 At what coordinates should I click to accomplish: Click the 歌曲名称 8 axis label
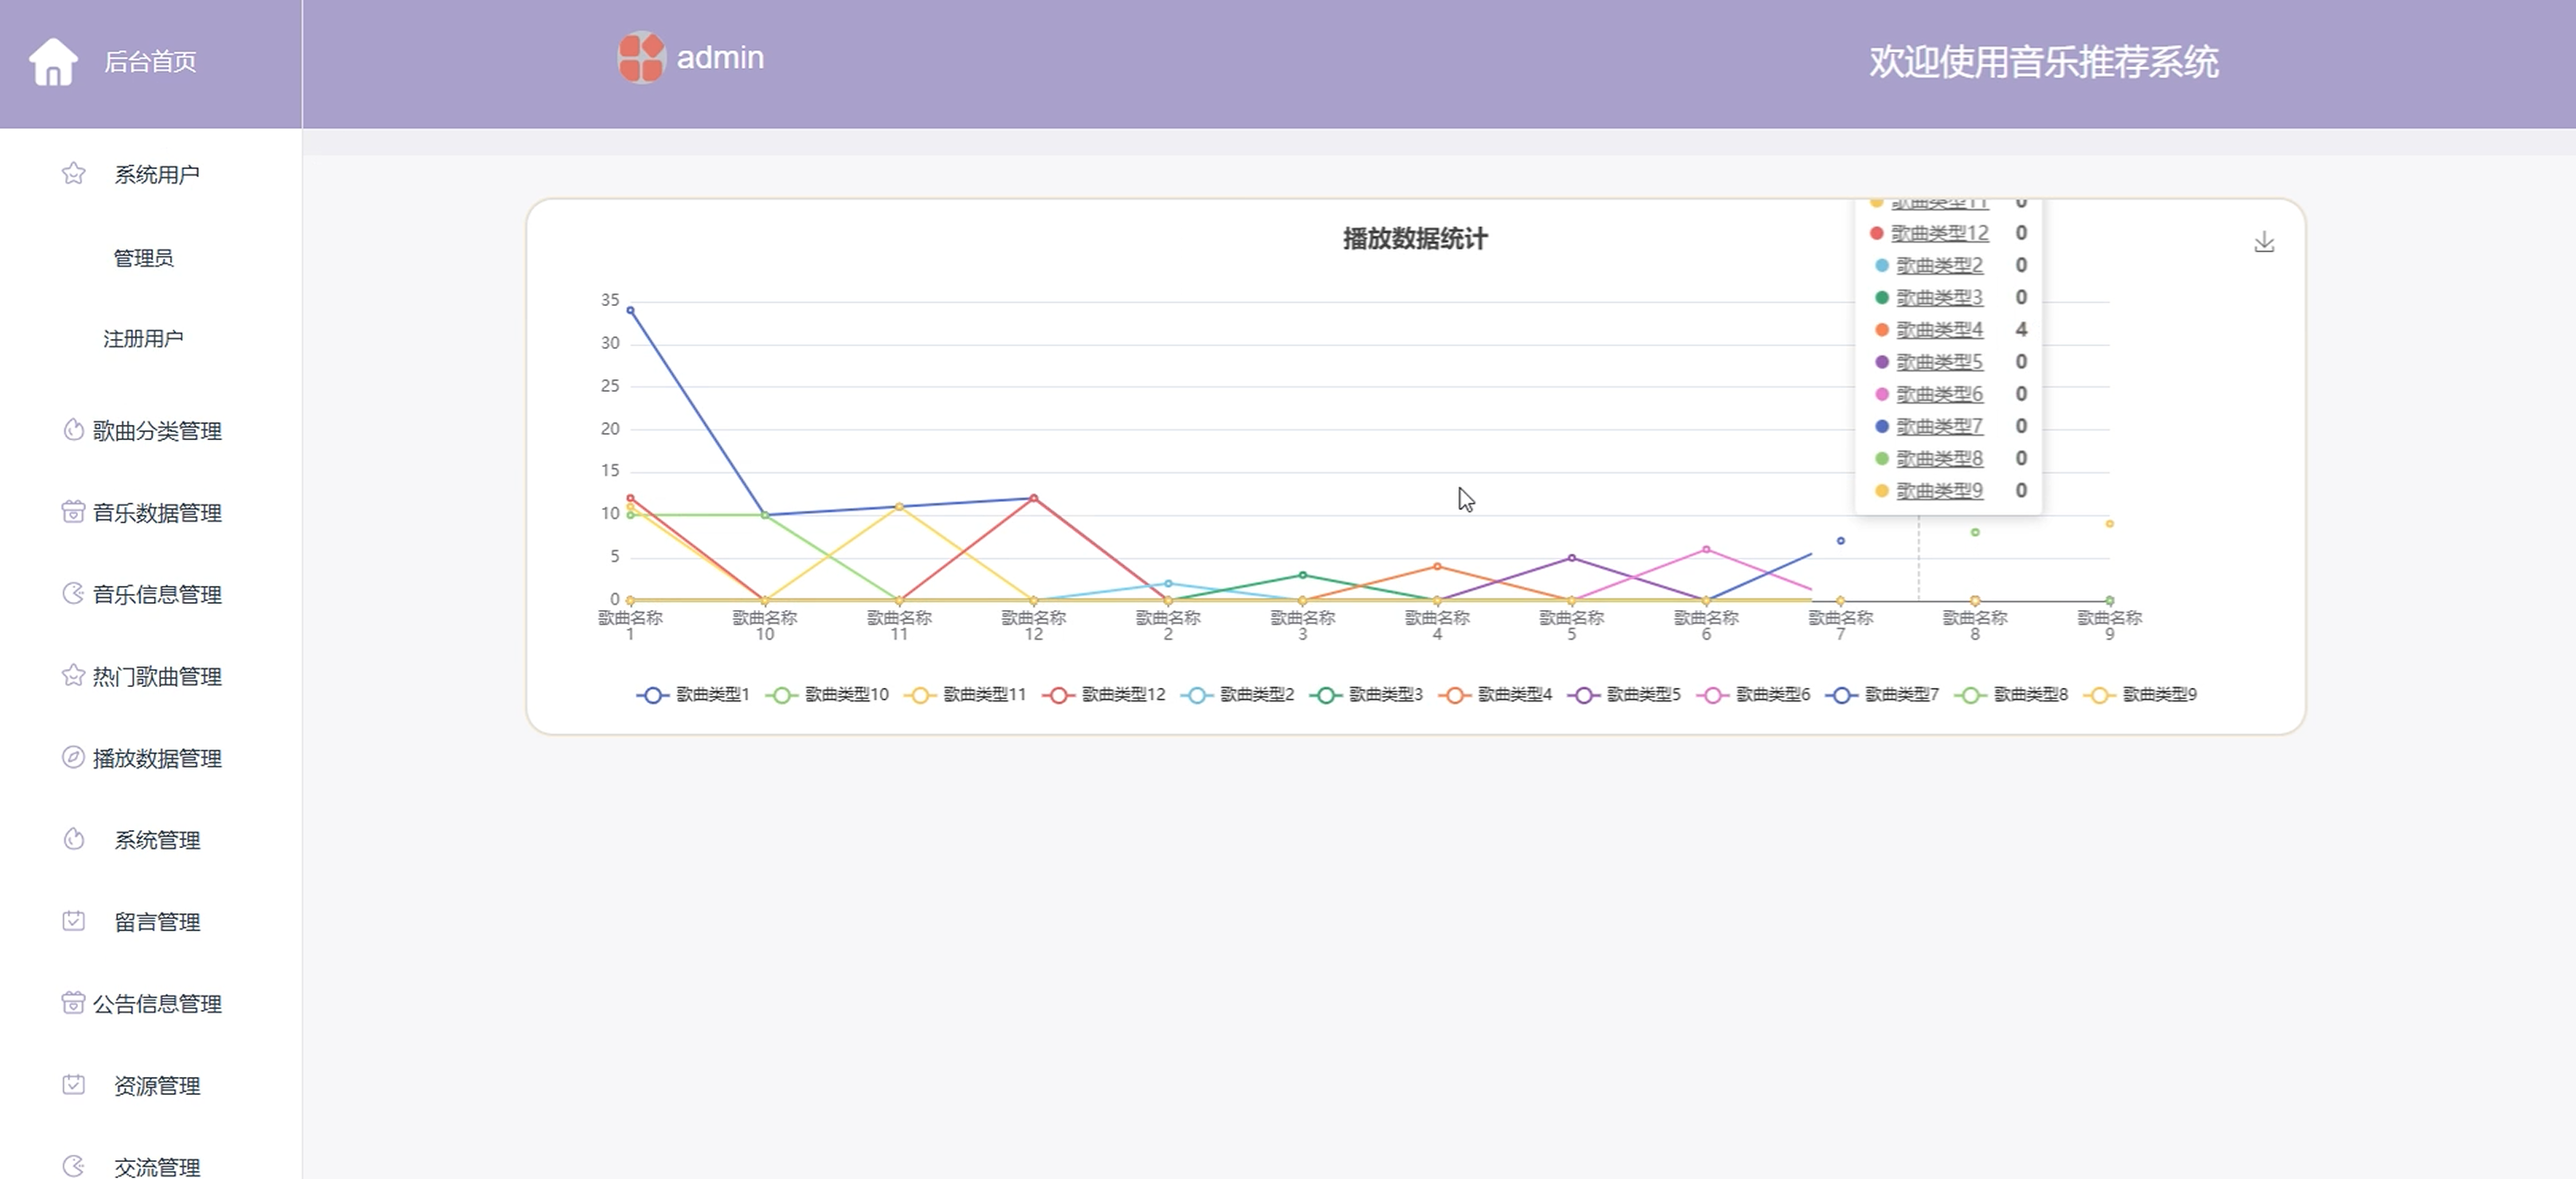coord(1974,625)
